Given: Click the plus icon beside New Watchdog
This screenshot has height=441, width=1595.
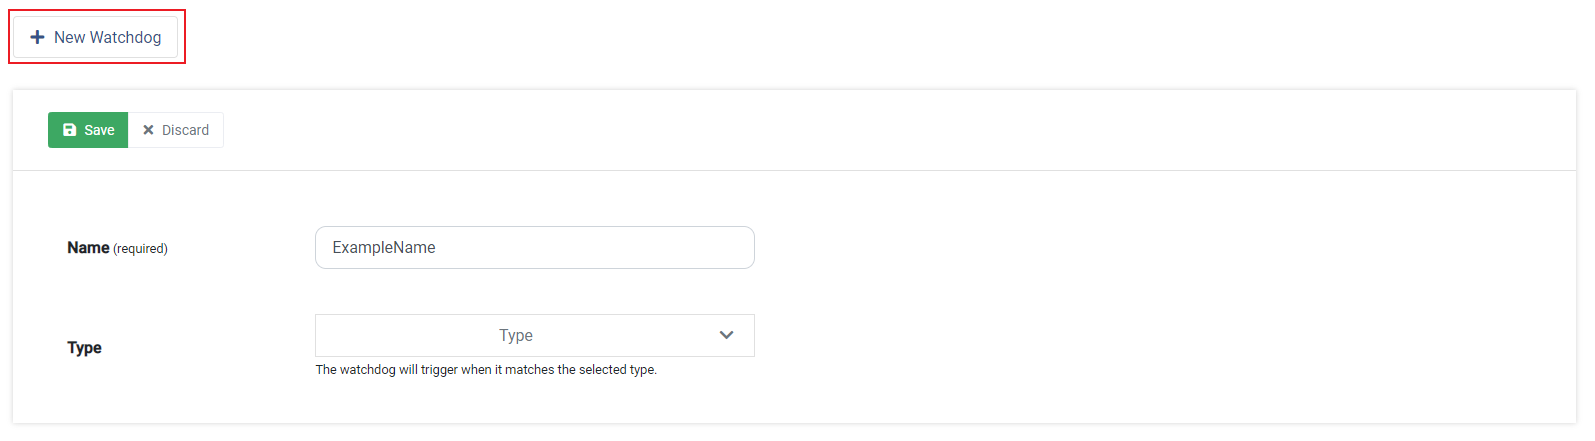Looking at the screenshot, I should point(37,37).
